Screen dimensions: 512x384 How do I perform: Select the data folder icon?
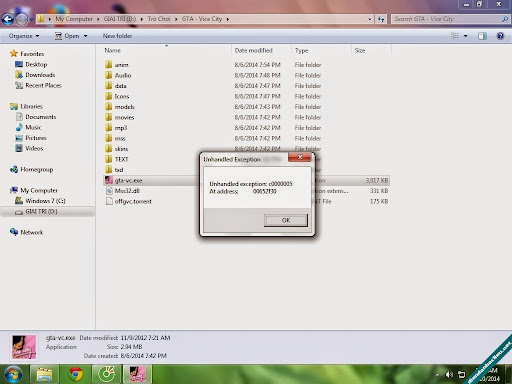pos(109,86)
